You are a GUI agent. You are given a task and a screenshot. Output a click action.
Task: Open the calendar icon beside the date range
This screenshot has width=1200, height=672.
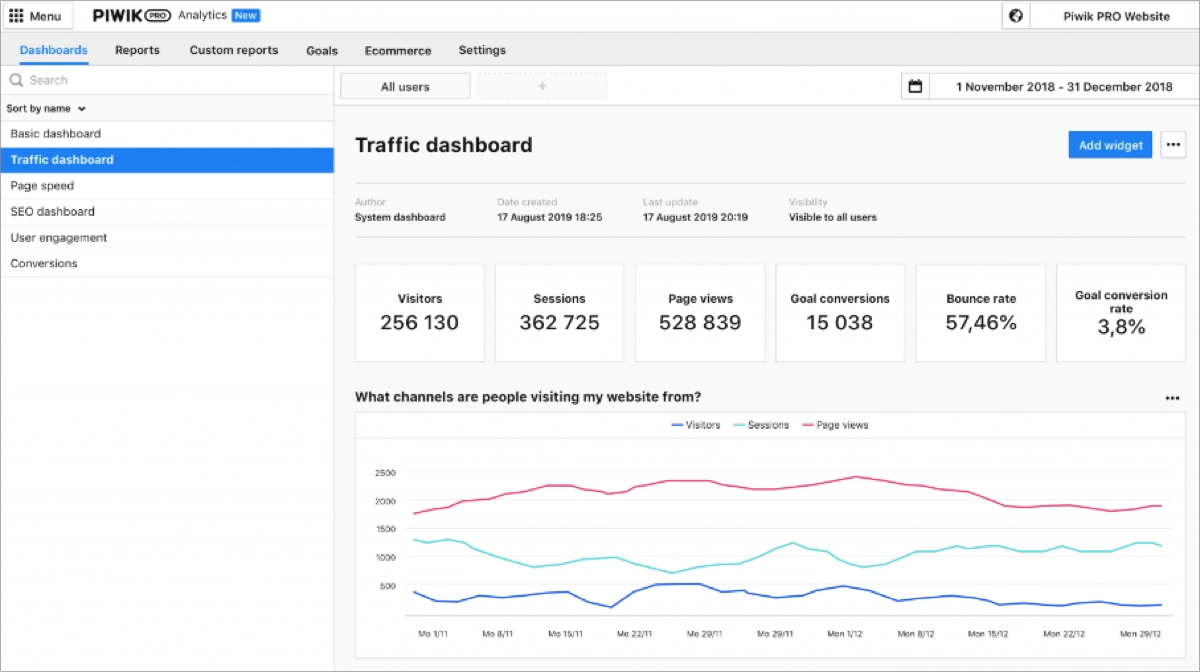click(x=914, y=86)
